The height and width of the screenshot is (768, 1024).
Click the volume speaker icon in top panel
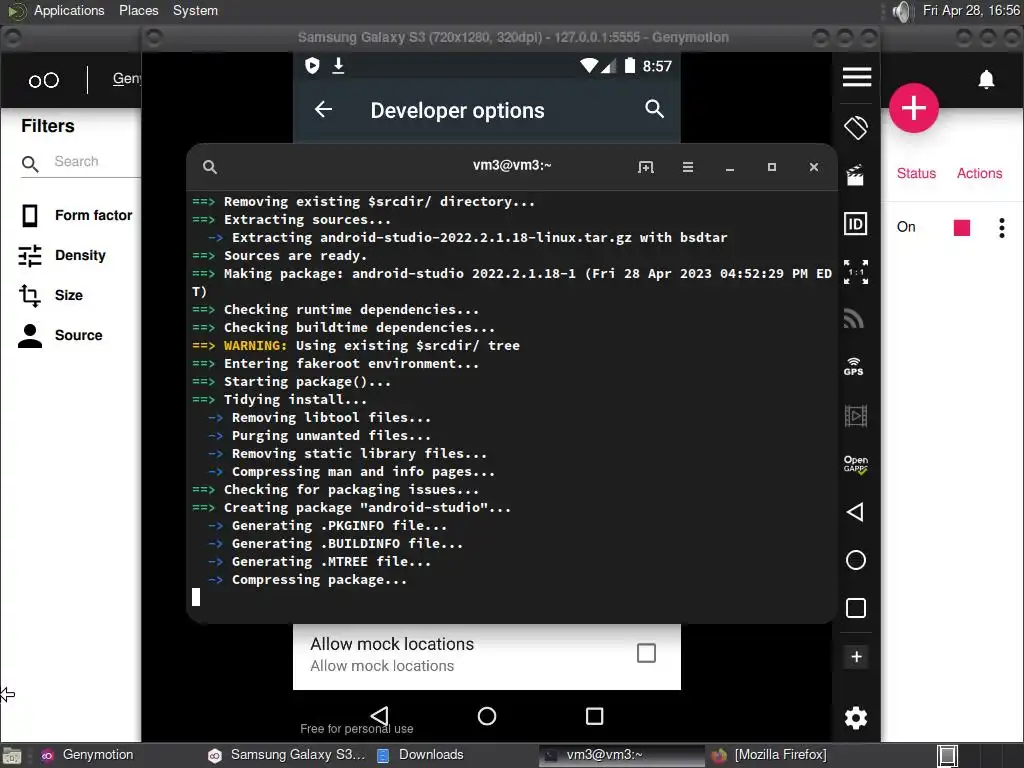click(x=902, y=11)
